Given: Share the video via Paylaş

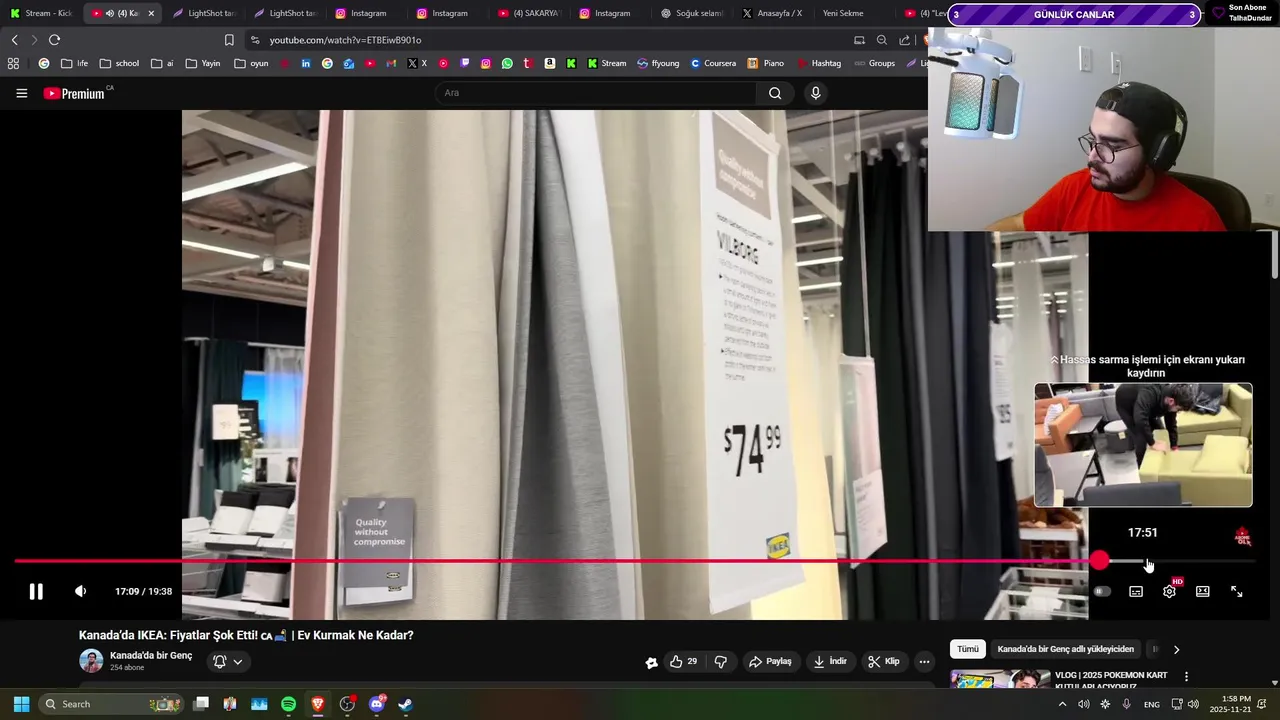Looking at the screenshot, I should (770, 661).
